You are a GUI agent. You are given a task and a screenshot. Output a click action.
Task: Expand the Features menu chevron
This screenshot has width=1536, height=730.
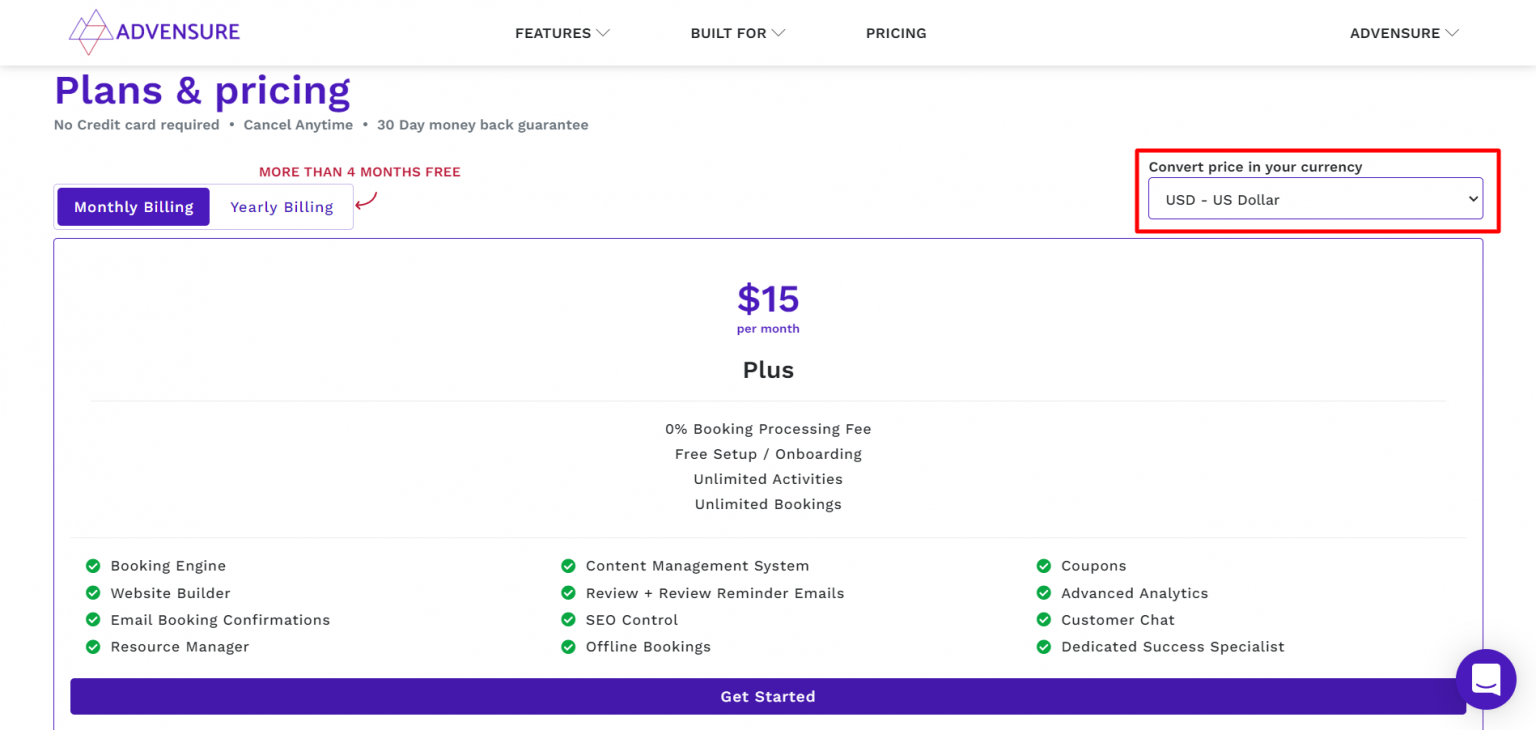pos(603,33)
